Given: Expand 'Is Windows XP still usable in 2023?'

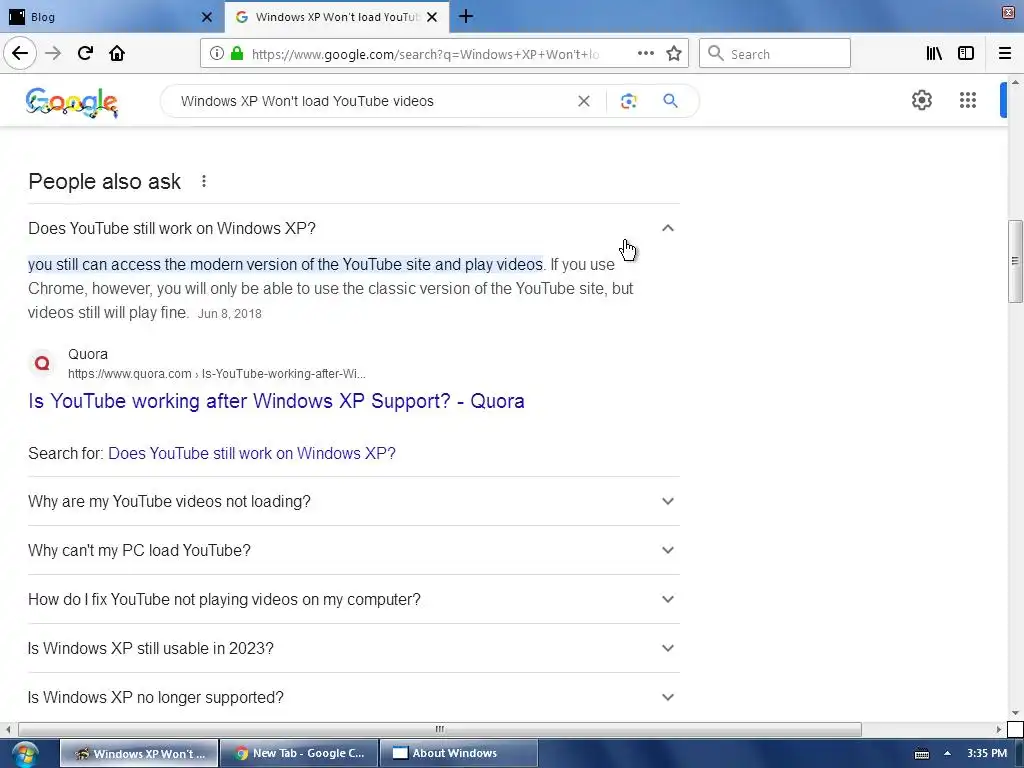Looking at the screenshot, I should (x=353, y=648).
